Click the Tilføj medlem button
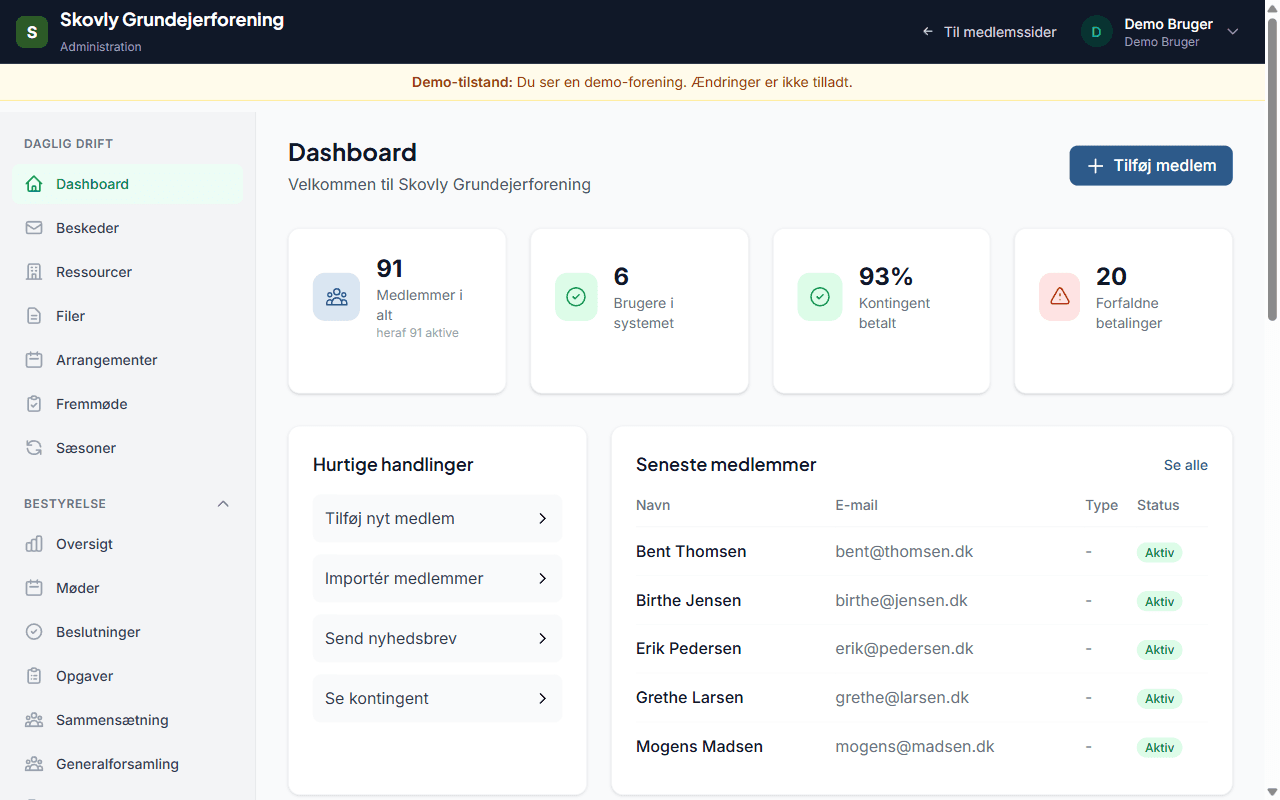Image resolution: width=1280 pixels, height=800 pixels. 1151,166
